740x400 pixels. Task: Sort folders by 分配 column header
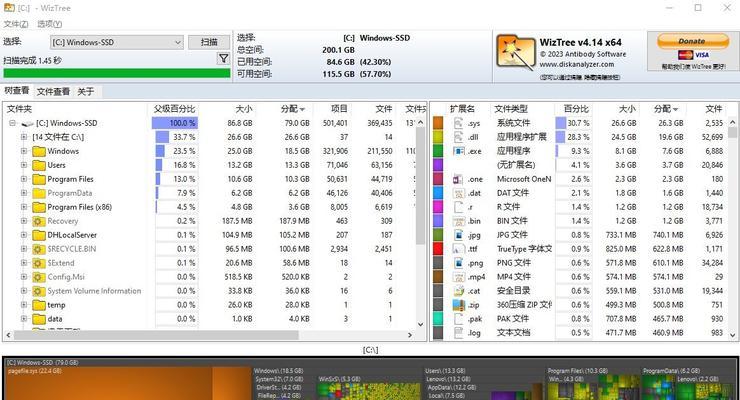click(293, 109)
